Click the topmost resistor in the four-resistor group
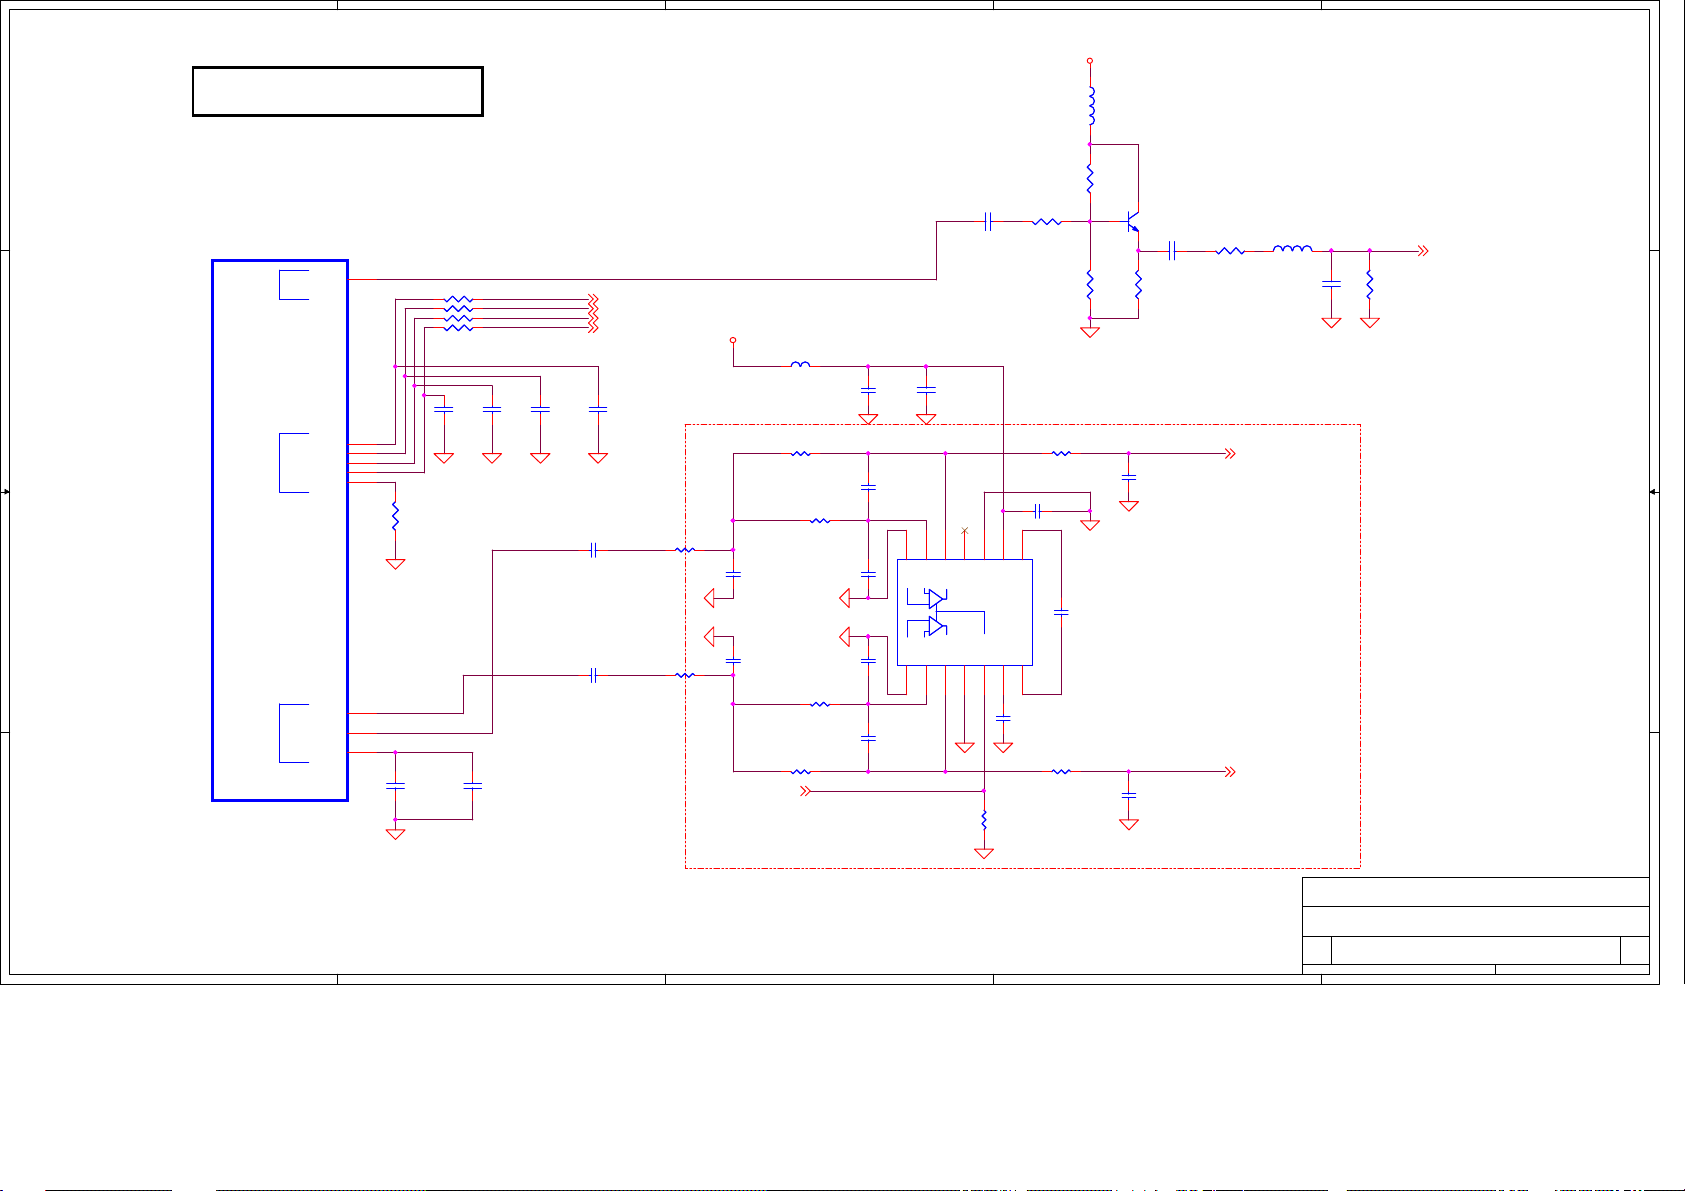This screenshot has width=1685, height=1191. [x=458, y=299]
